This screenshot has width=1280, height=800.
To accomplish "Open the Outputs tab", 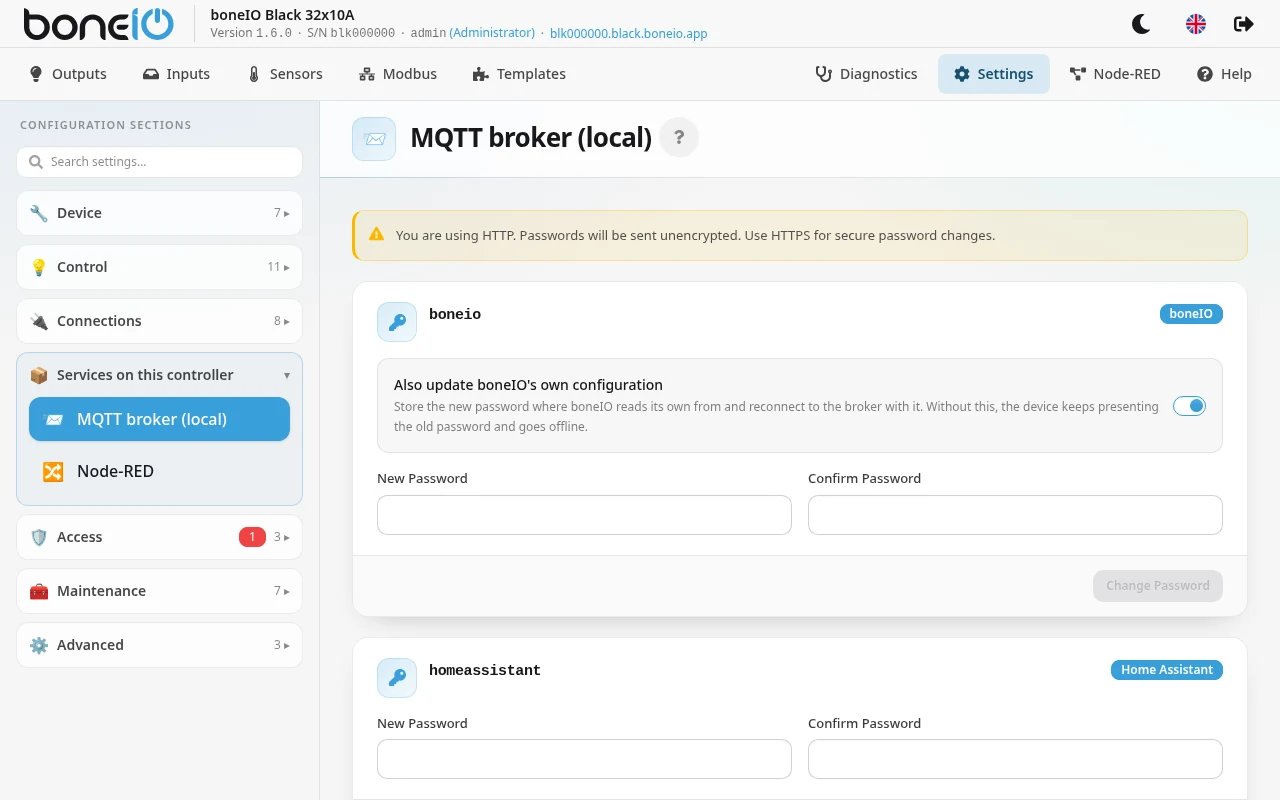I will pos(67,74).
